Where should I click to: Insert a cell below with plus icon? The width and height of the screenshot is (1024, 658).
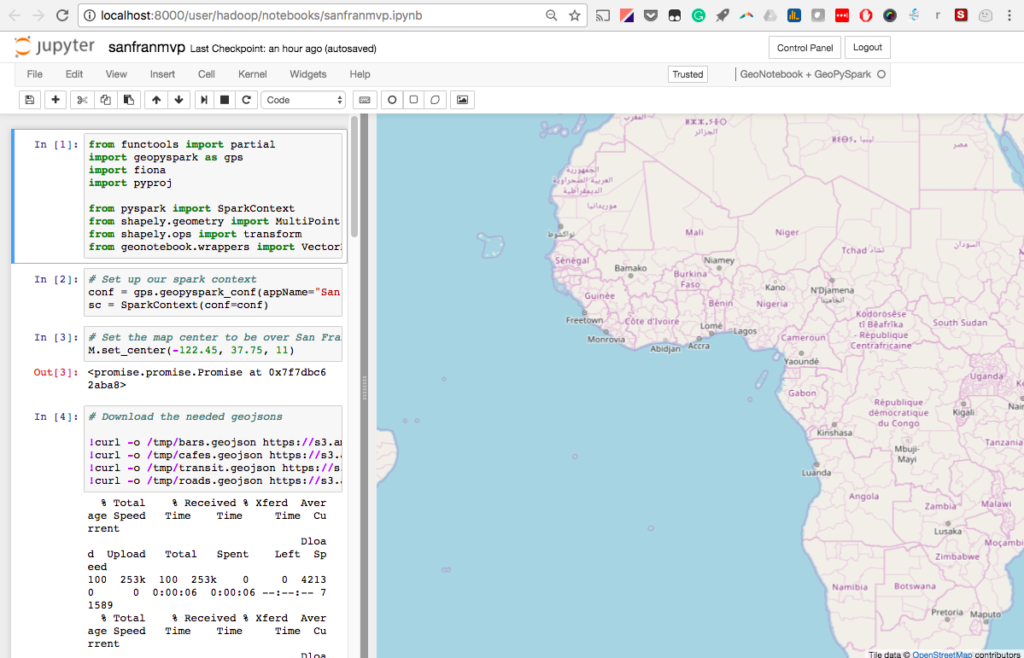(x=55, y=100)
